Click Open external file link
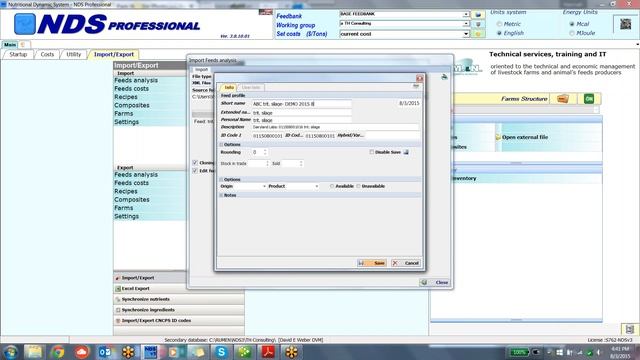 click(525, 138)
